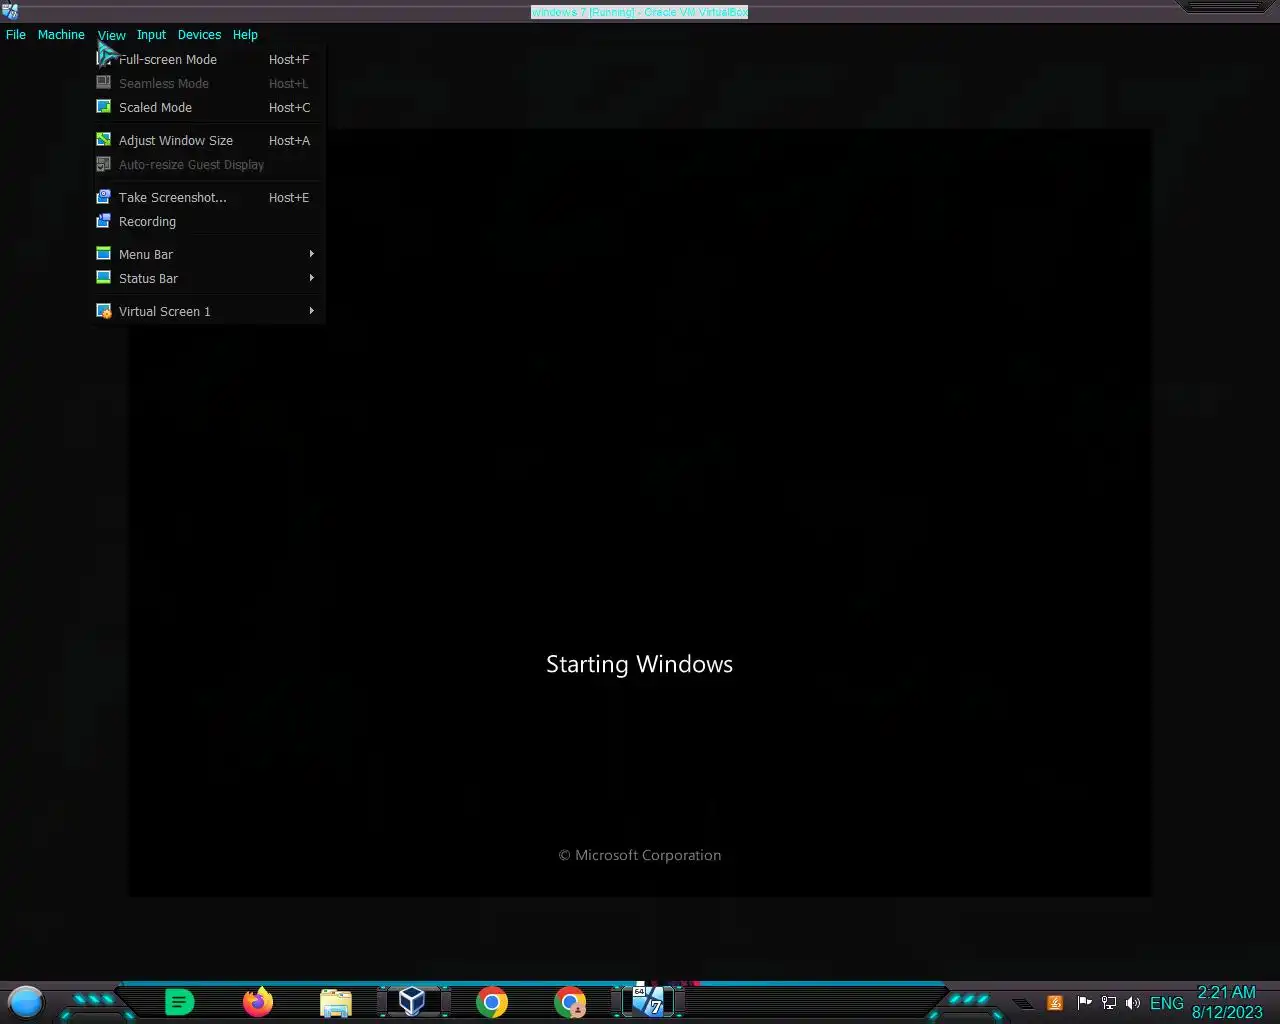Click the Status Bar entry icon
1280x1024 pixels.
(x=103, y=278)
